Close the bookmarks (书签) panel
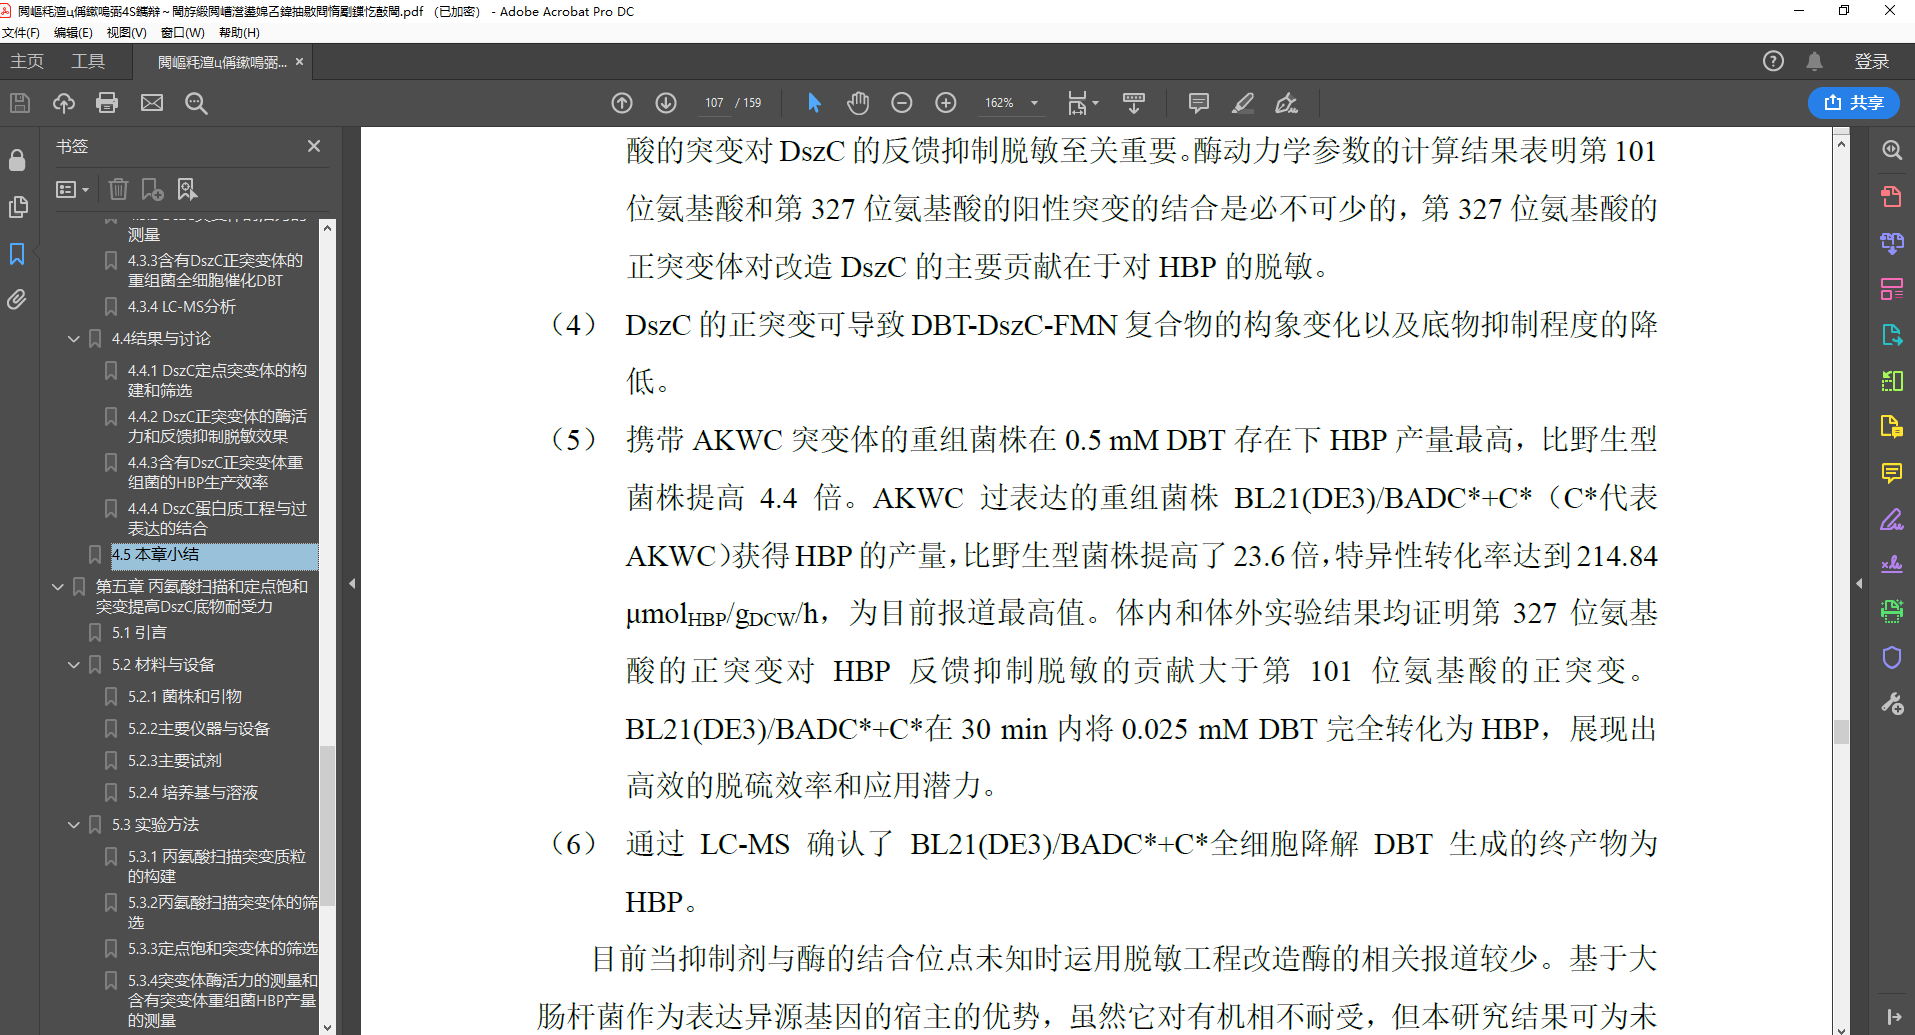This screenshot has width=1915, height=1035. tap(314, 146)
